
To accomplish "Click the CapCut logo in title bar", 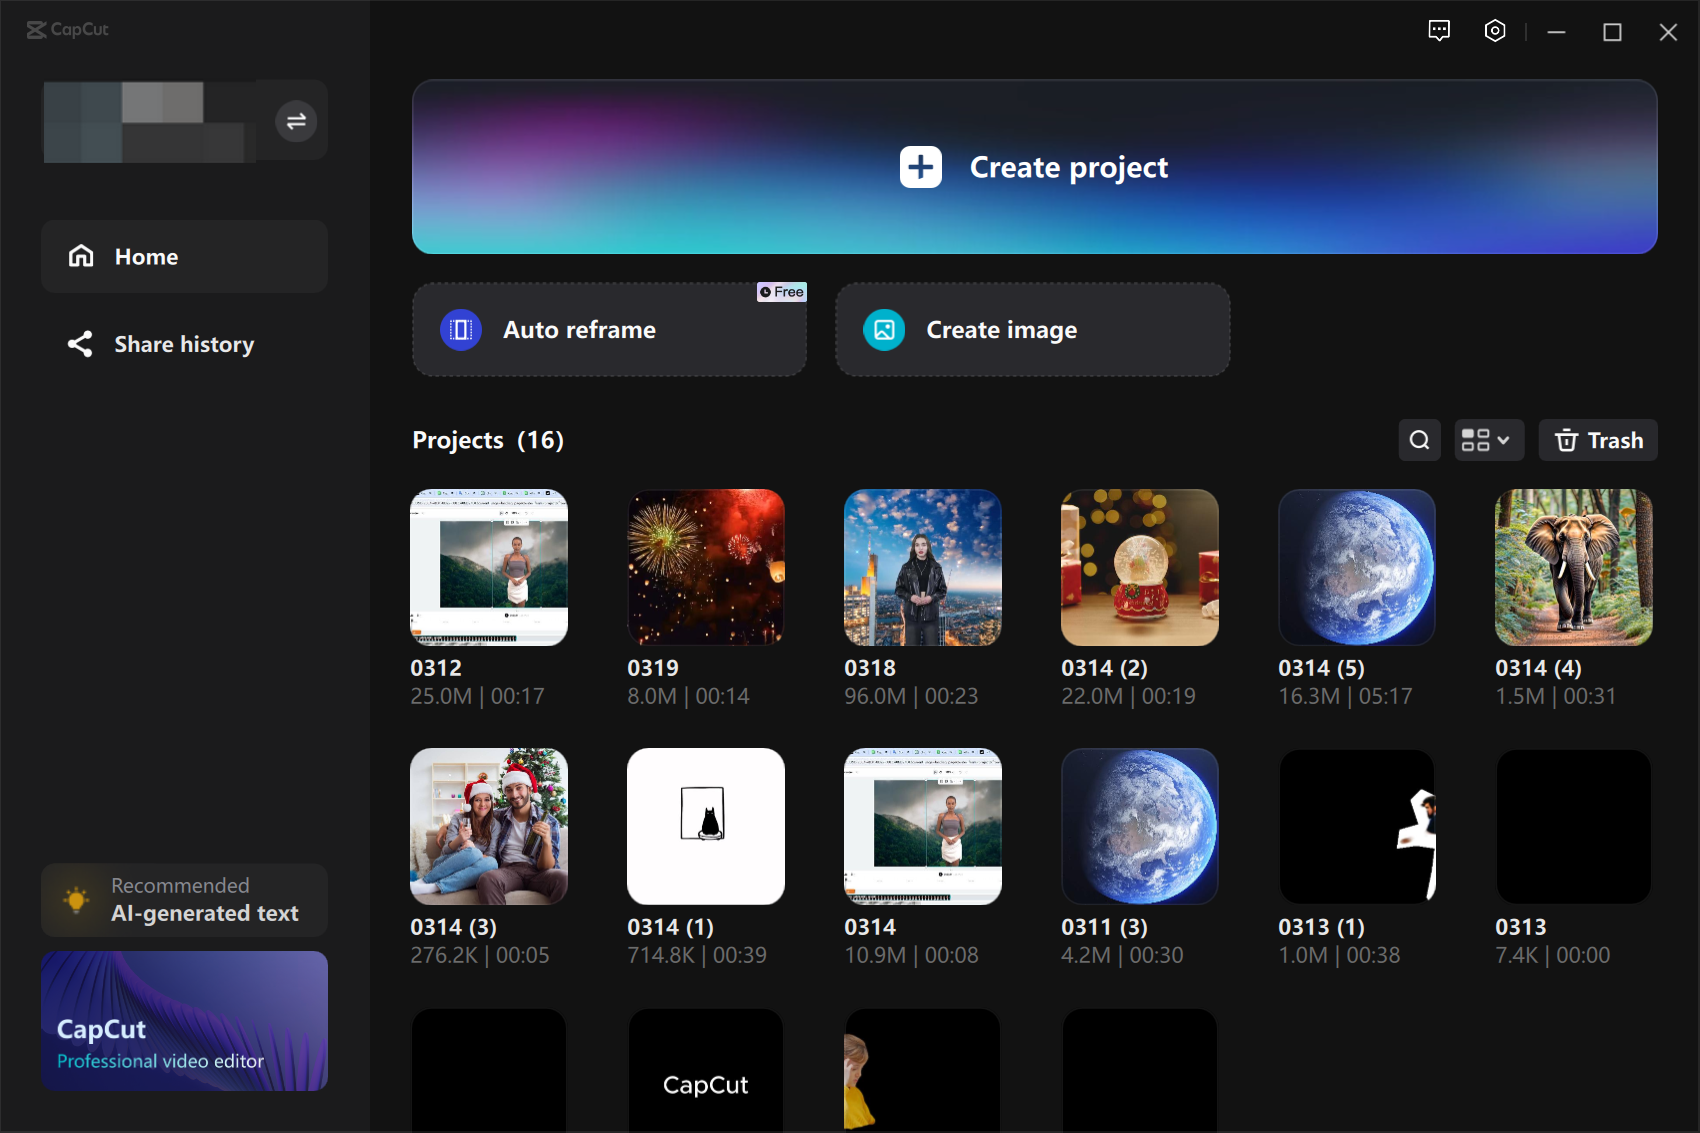I will click(68, 30).
